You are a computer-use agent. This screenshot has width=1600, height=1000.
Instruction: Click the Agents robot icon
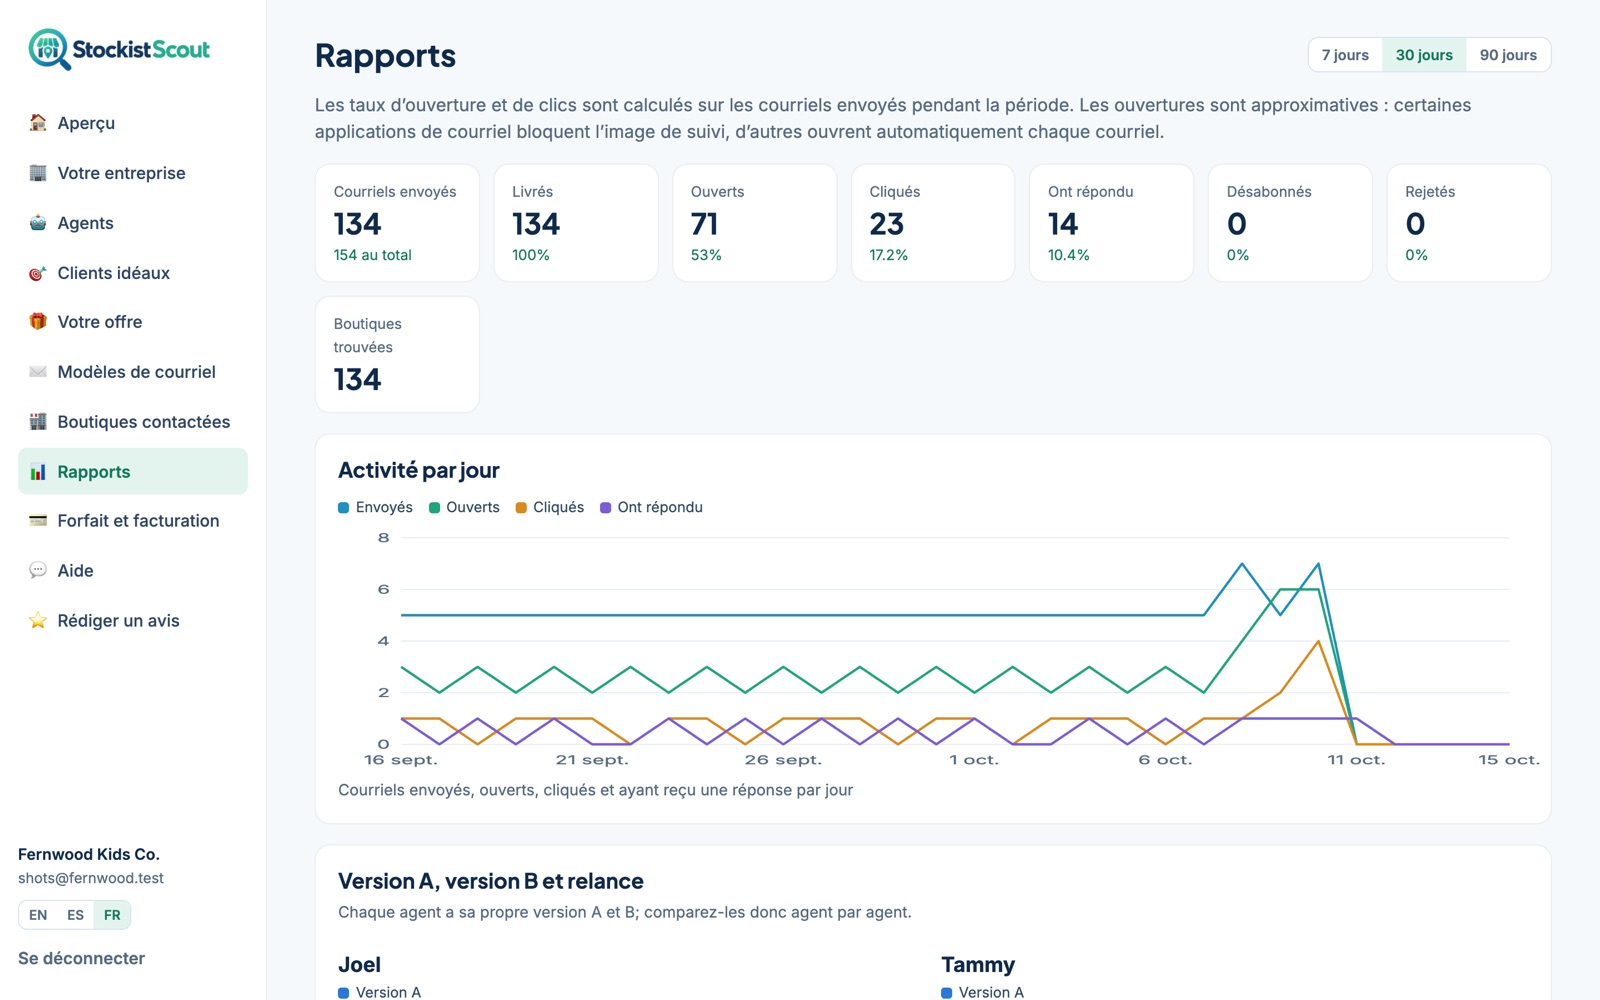(38, 223)
